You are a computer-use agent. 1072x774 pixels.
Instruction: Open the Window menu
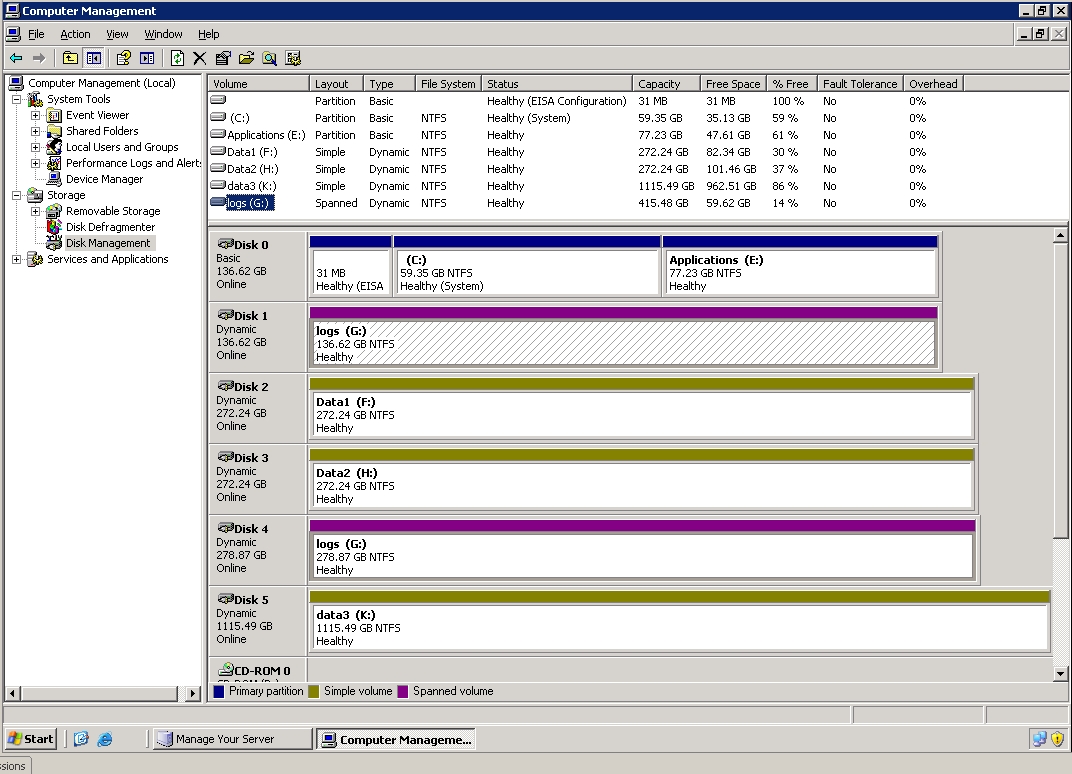(x=163, y=34)
